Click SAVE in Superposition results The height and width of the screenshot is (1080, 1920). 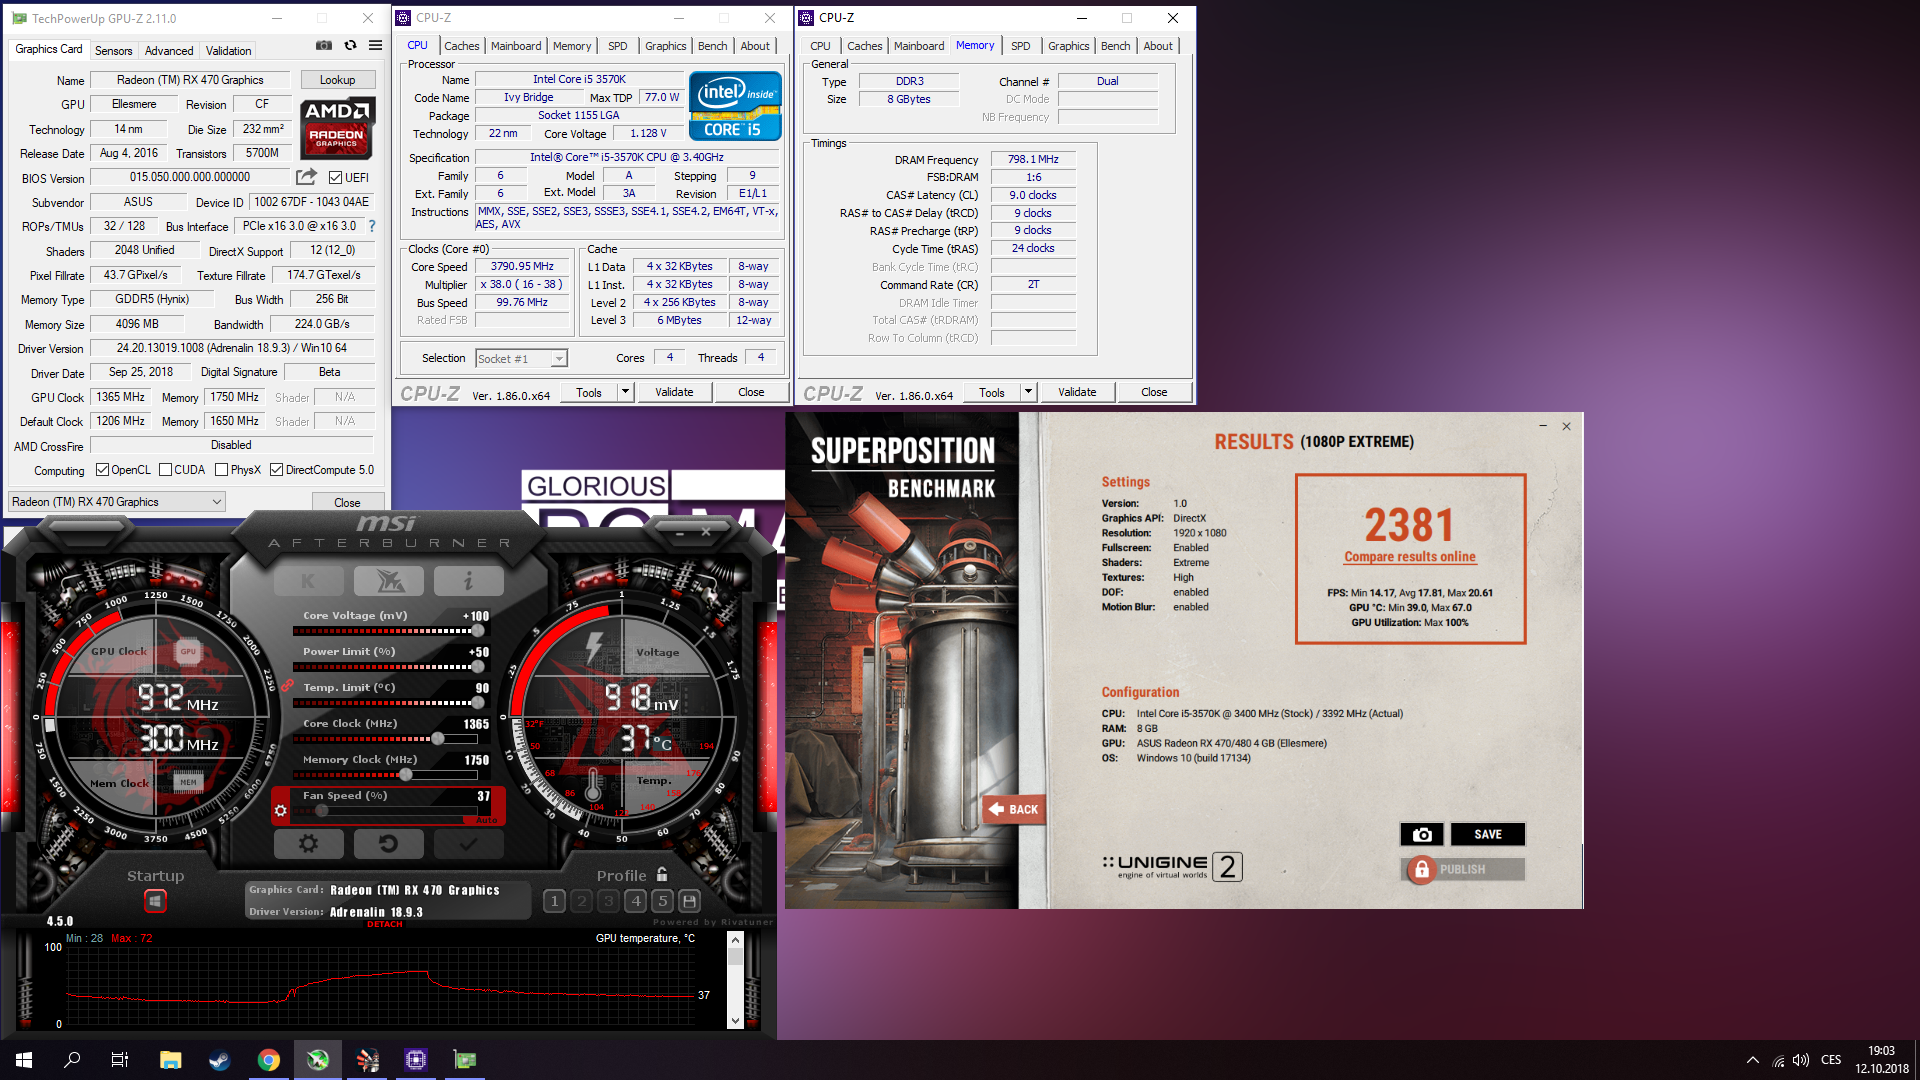click(1487, 834)
